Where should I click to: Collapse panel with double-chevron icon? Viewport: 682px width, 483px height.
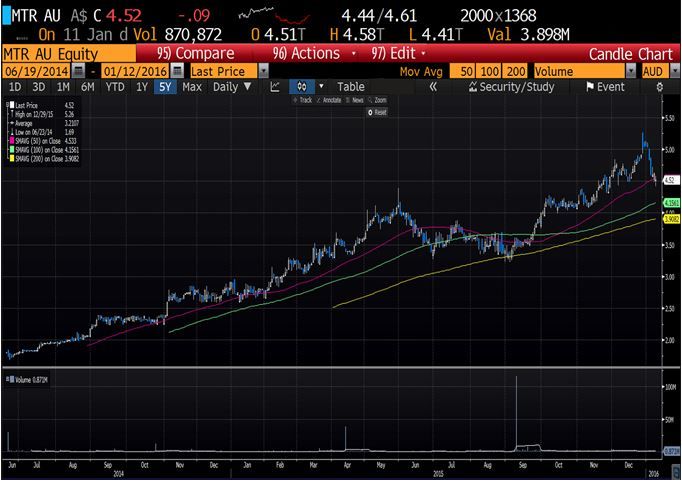(433, 87)
